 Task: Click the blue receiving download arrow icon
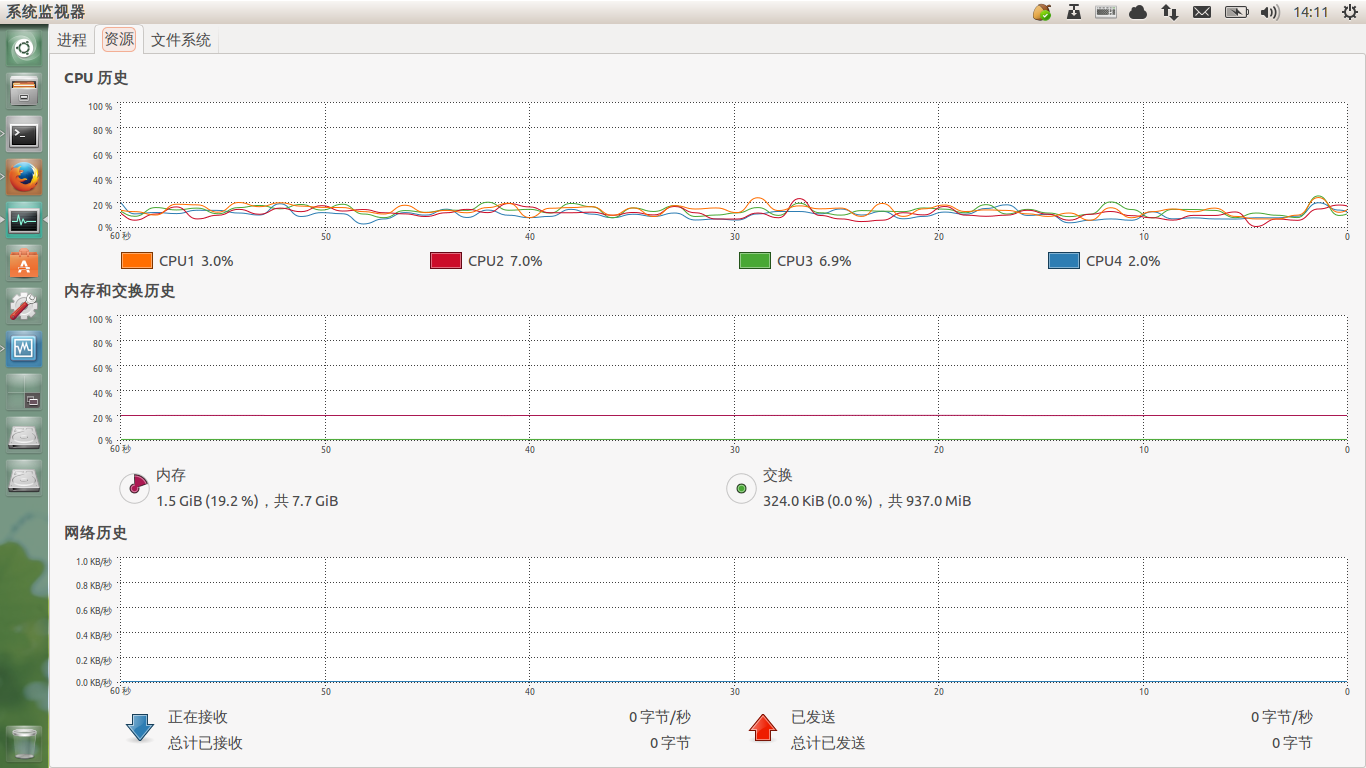pos(140,728)
